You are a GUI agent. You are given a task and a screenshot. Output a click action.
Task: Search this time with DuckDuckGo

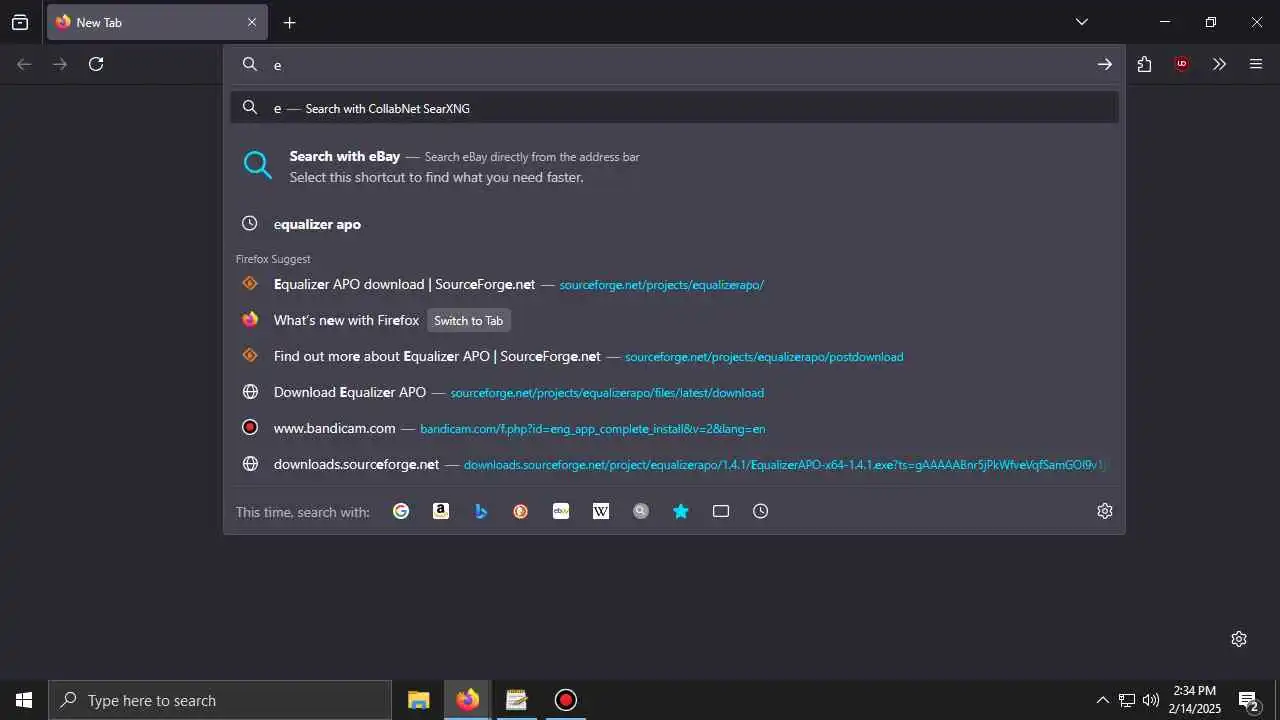coord(521,511)
